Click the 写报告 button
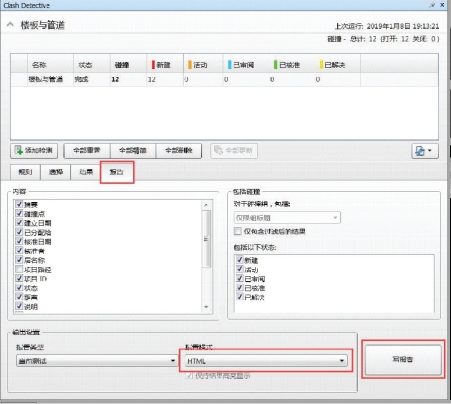The height and width of the screenshot is (404, 451). (403, 359)
